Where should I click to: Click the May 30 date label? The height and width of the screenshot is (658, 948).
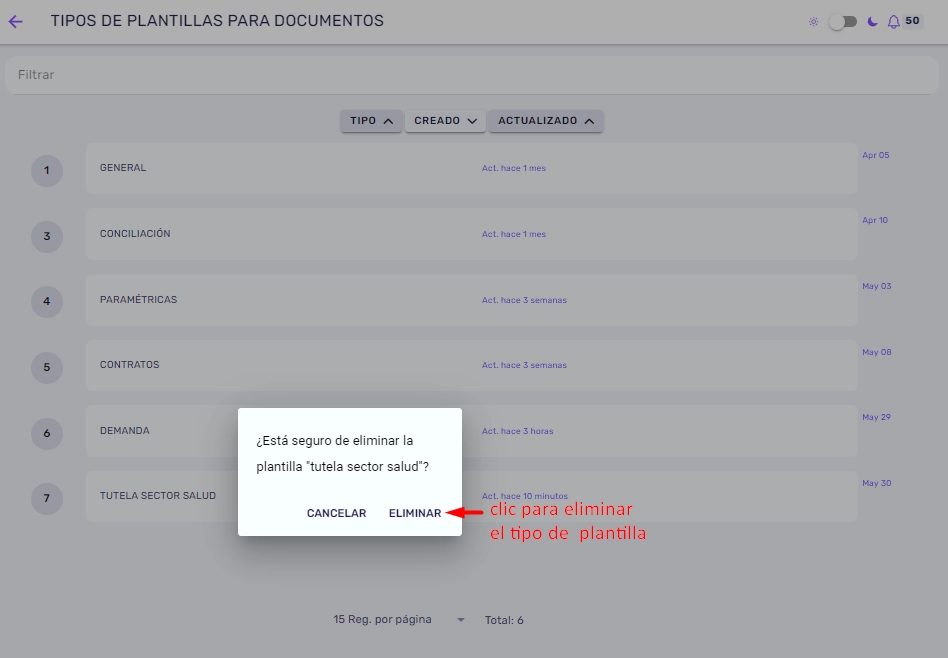(x=877, y=483)
